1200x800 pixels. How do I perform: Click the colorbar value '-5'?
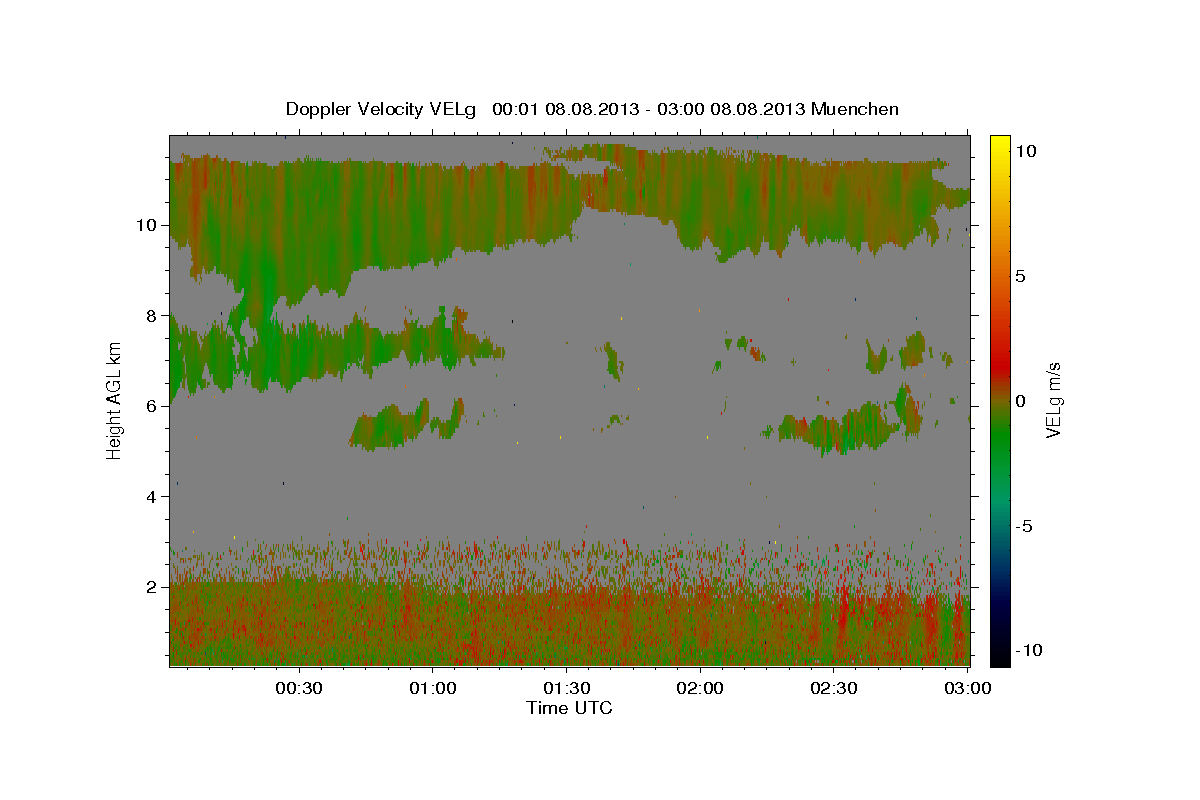click(x=1024, y=525)
